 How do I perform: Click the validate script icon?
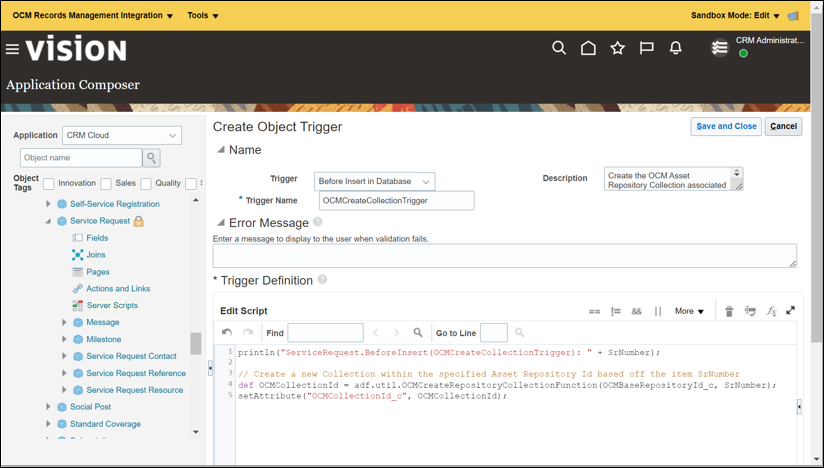[750, 311]
